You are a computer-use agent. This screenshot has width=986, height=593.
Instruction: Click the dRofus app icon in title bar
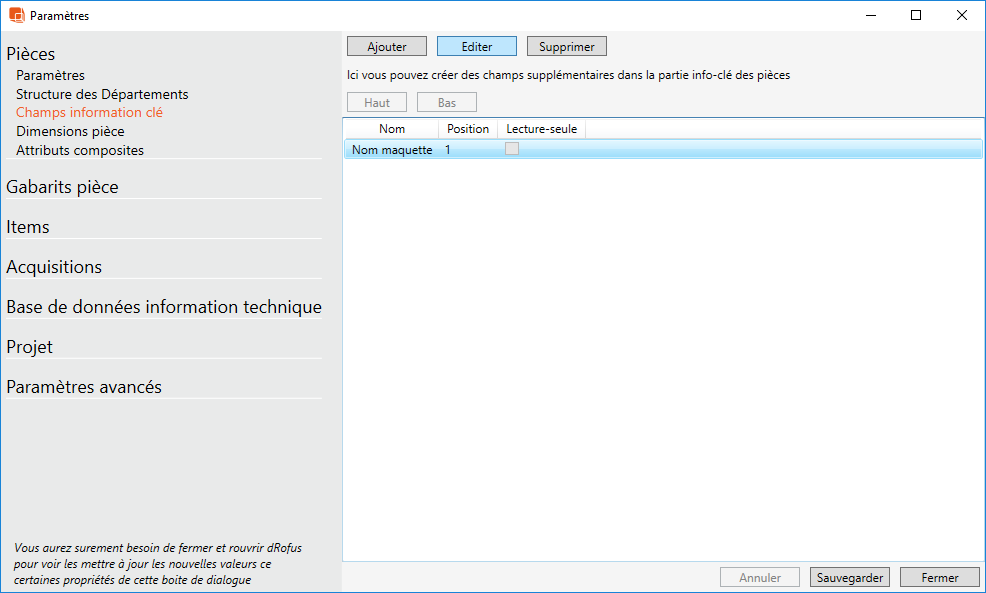[x=16, y=15]
